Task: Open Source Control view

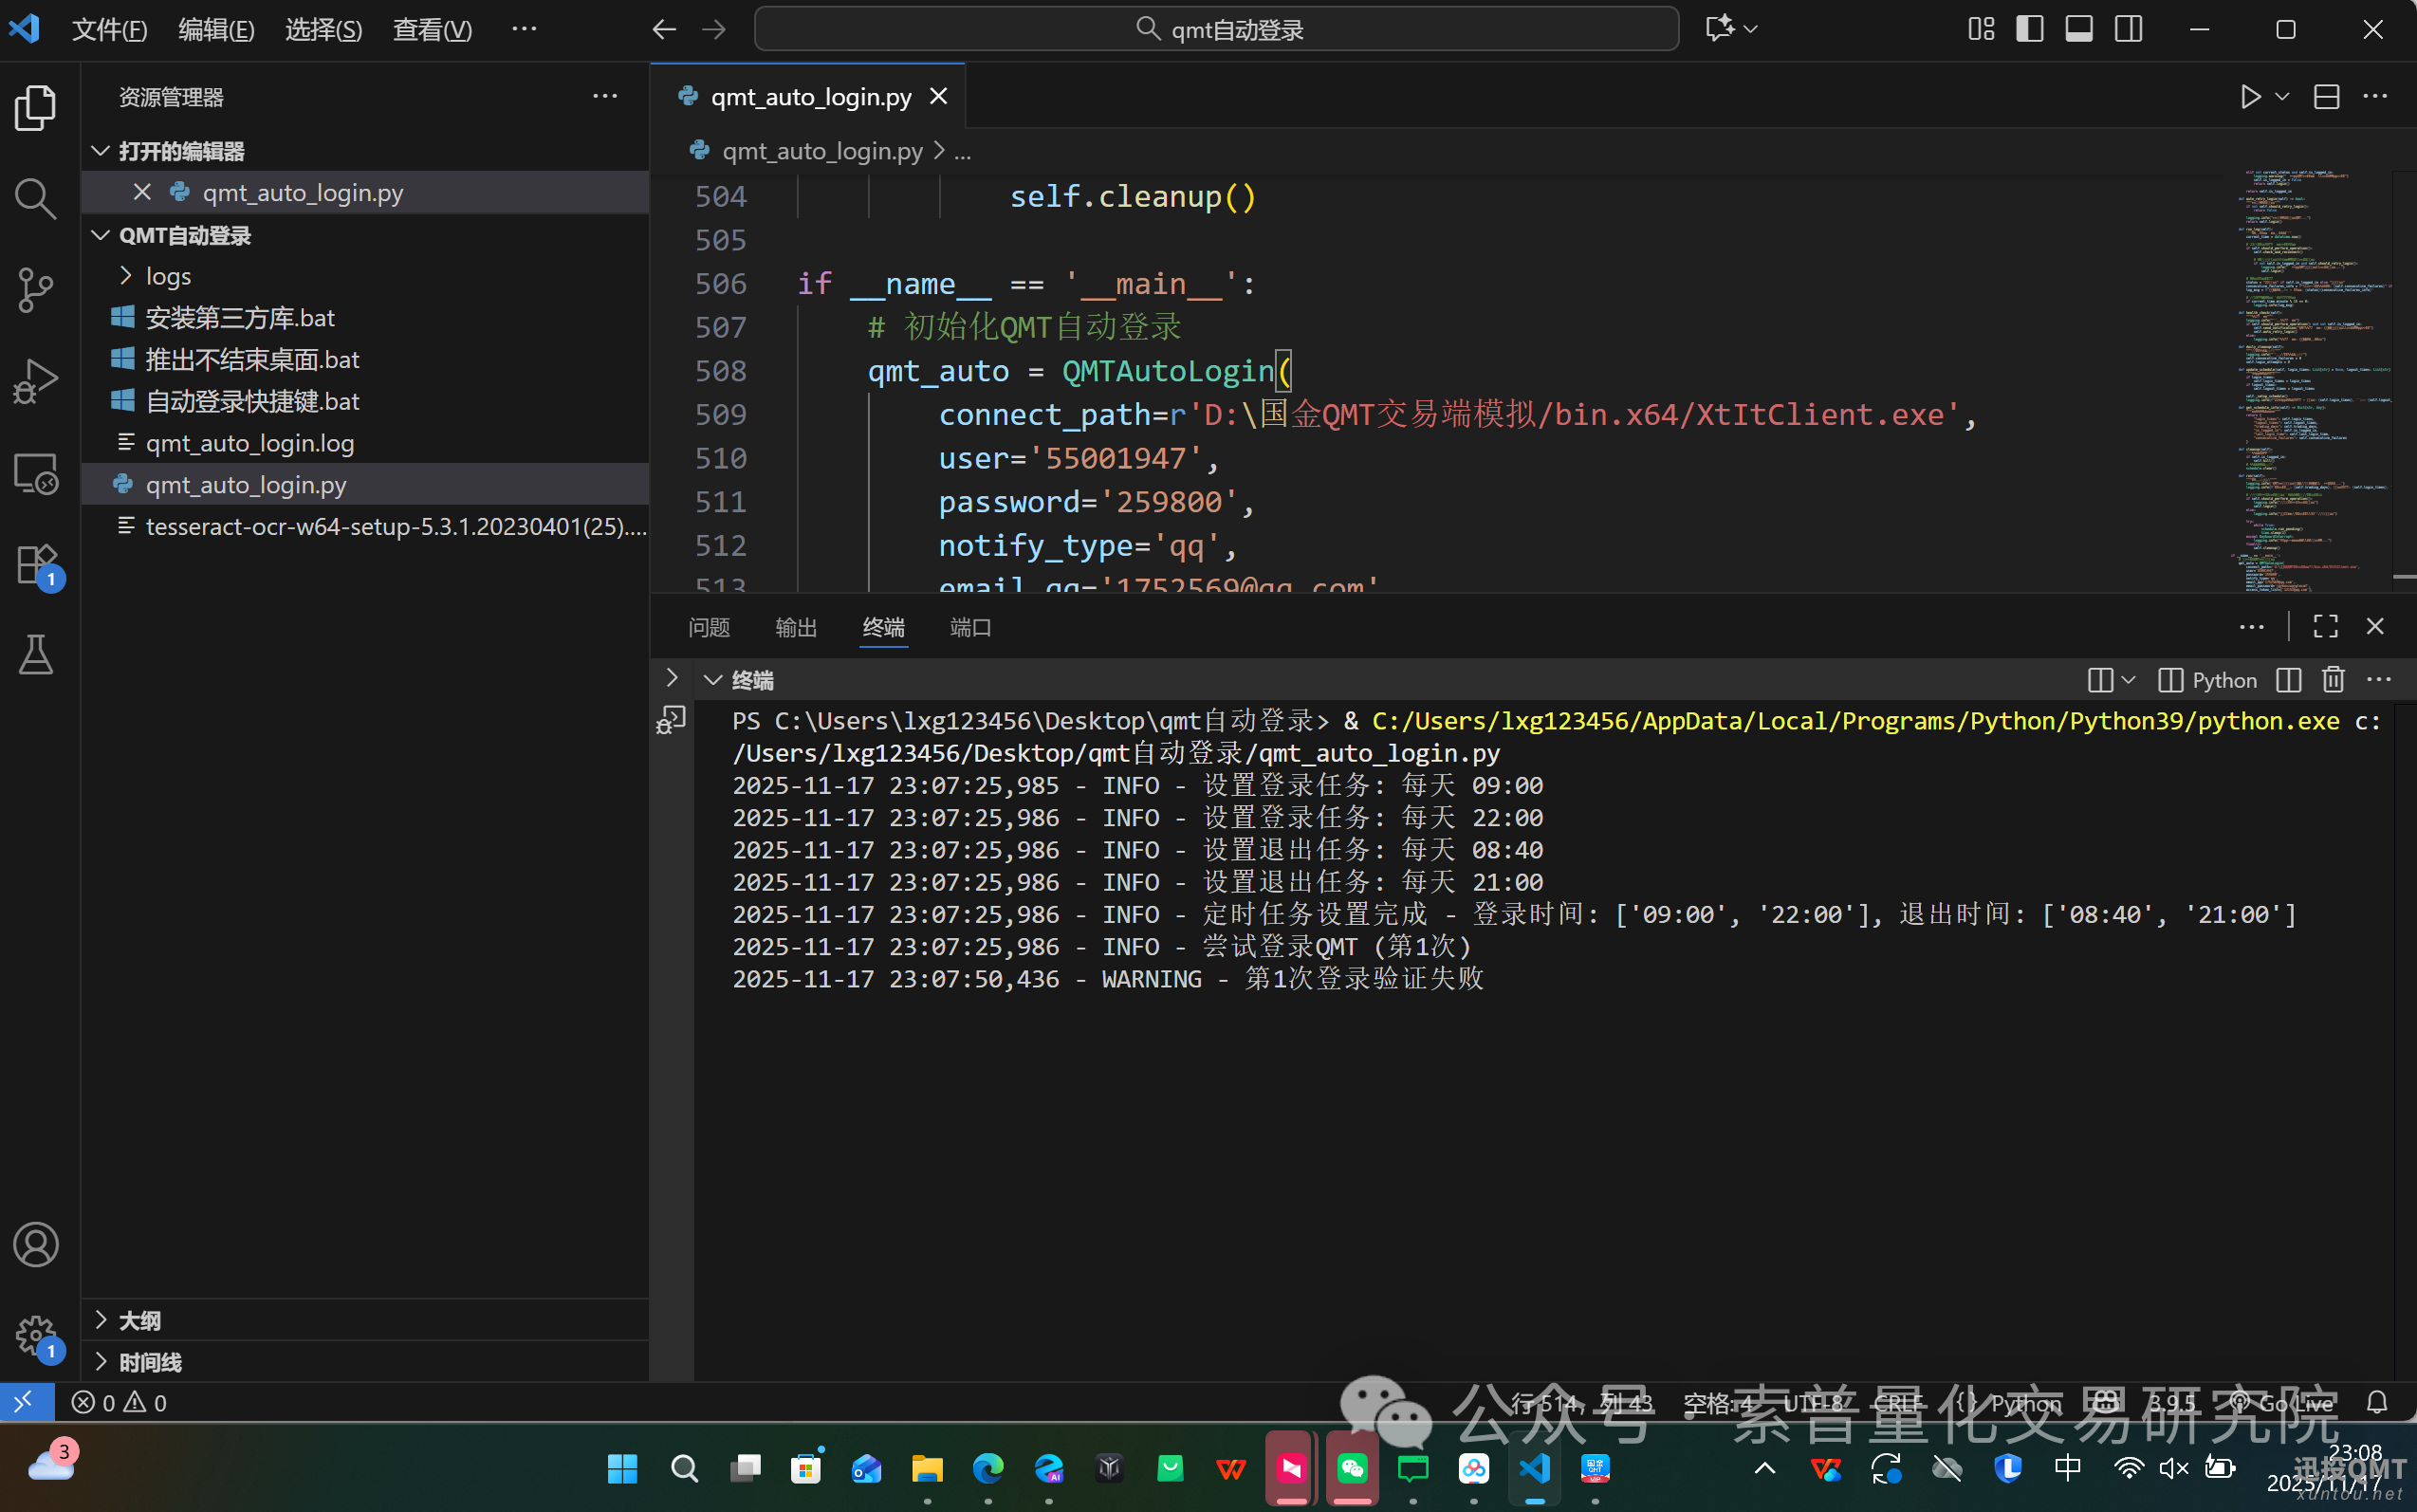Action: click(35, 290)
